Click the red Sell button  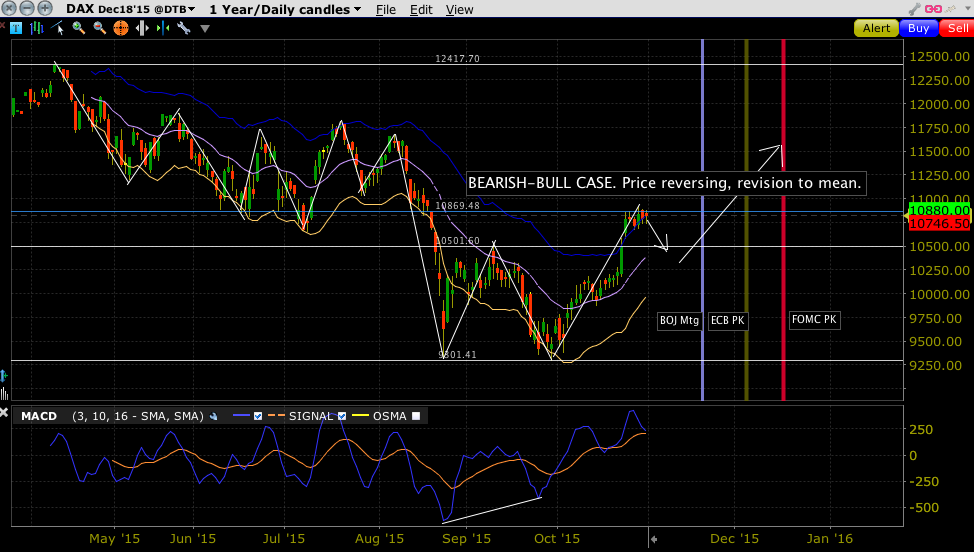point(957,28)
